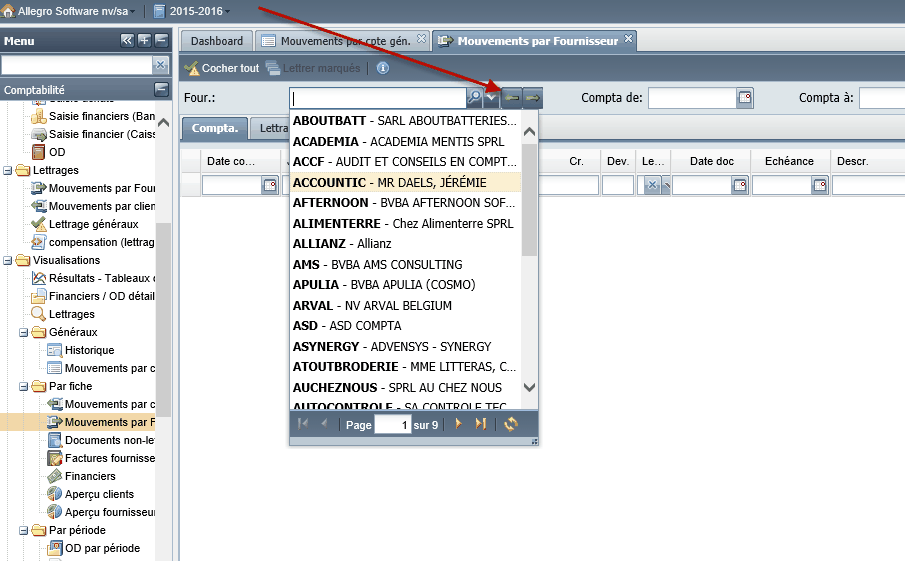
Task: Open Allegro Software nv/sa company menu
Action: 69,11
